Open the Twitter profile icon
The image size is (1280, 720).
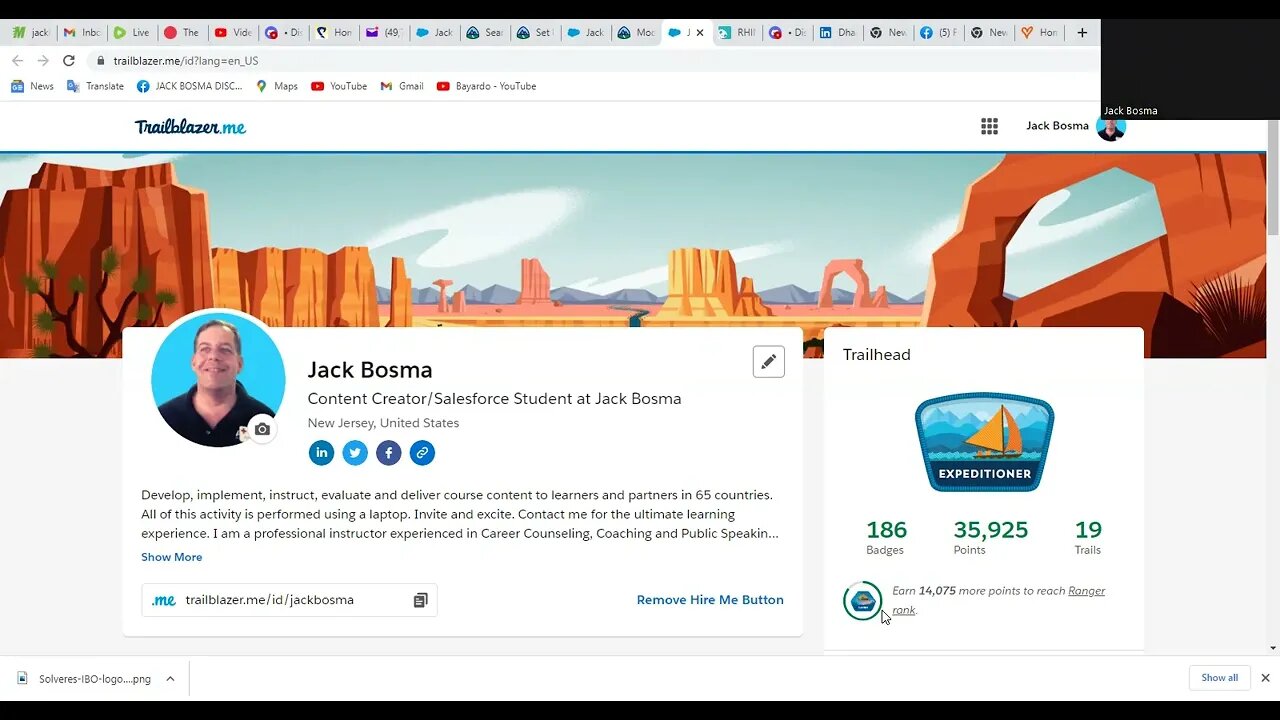[x=355, y=453]
